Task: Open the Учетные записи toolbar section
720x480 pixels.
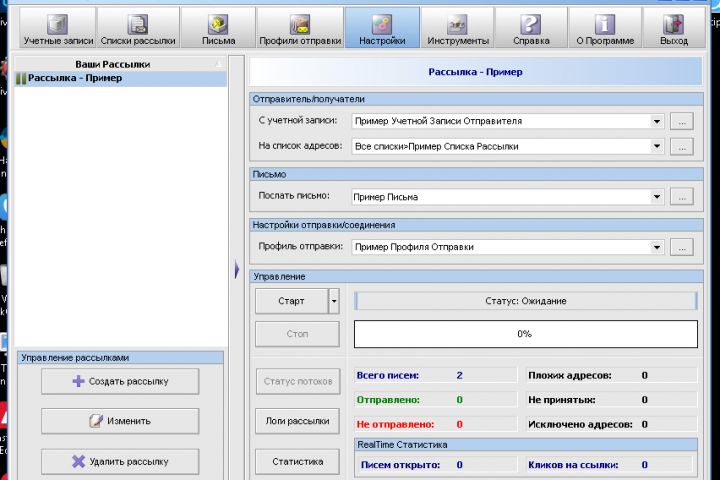Action: pyautogui.click(x=58, y=28)
